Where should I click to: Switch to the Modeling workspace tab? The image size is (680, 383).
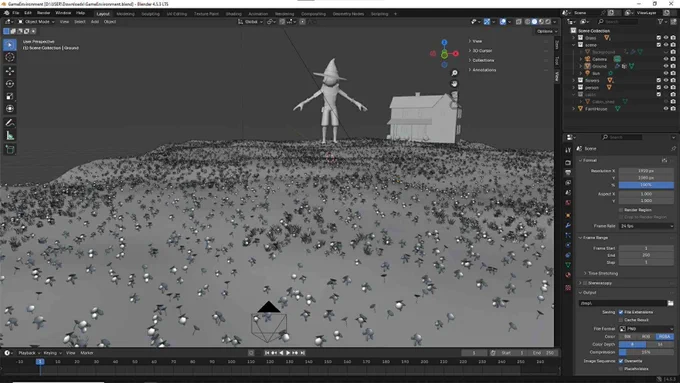coord(125,14)
